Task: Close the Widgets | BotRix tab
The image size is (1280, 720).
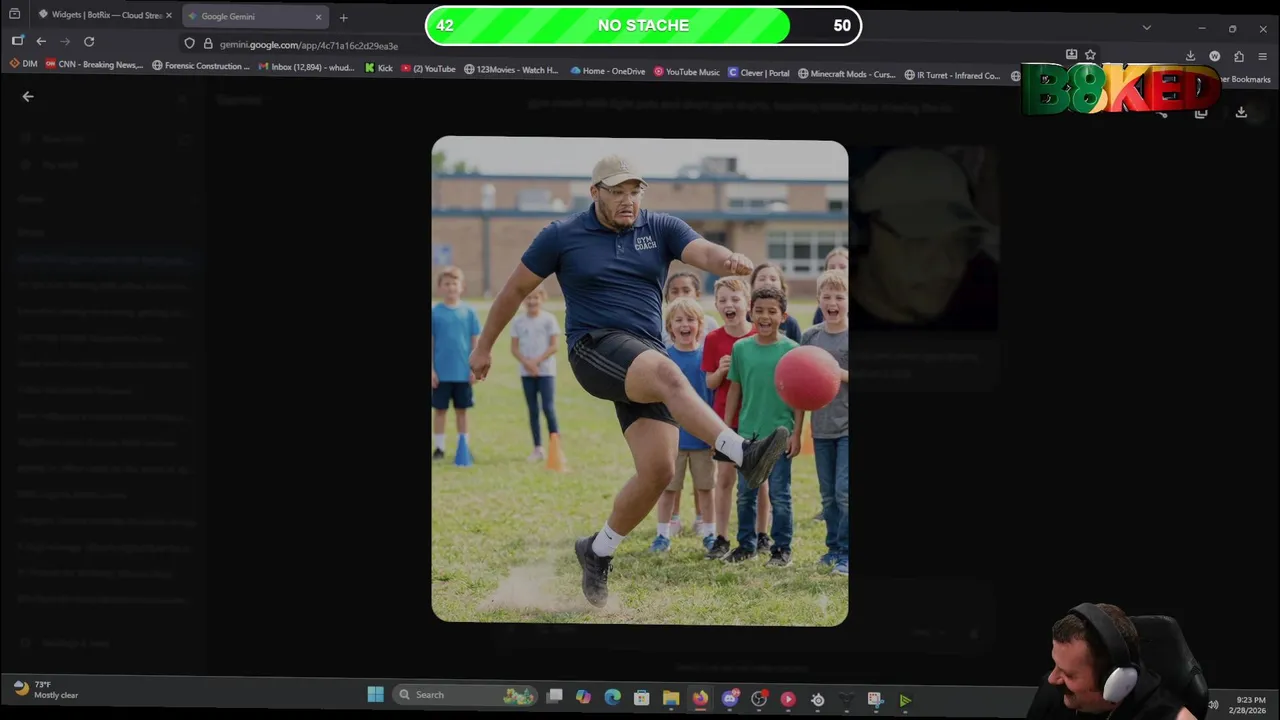Action: pos(168,16)
